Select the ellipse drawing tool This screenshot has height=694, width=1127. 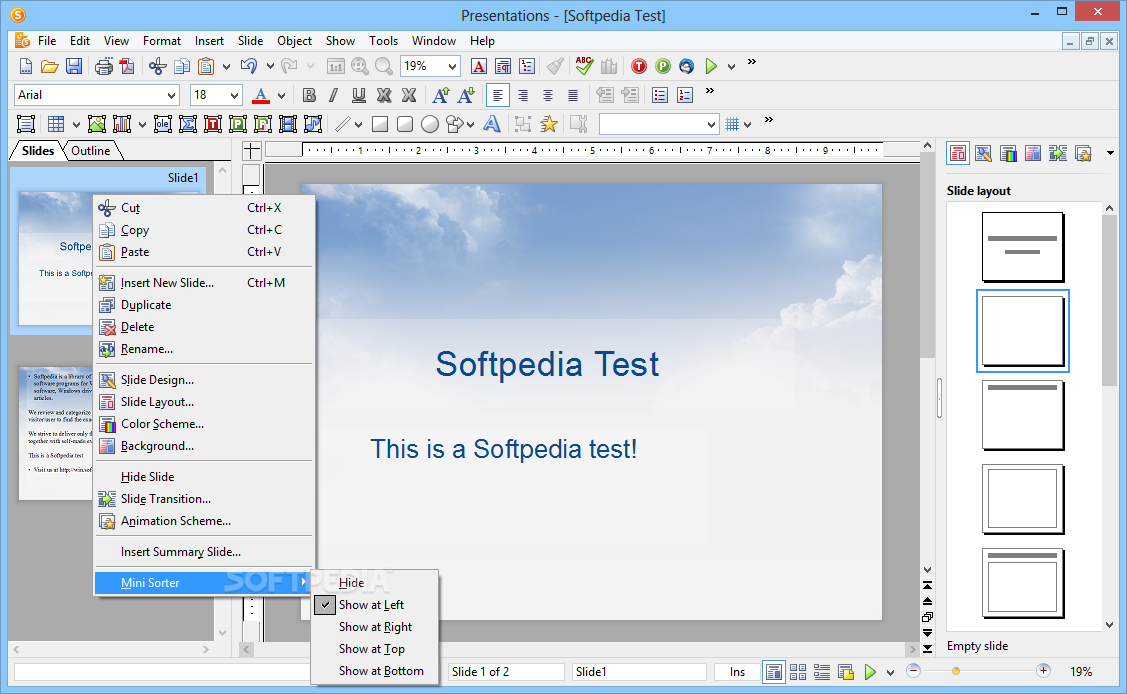click(430, 124)
